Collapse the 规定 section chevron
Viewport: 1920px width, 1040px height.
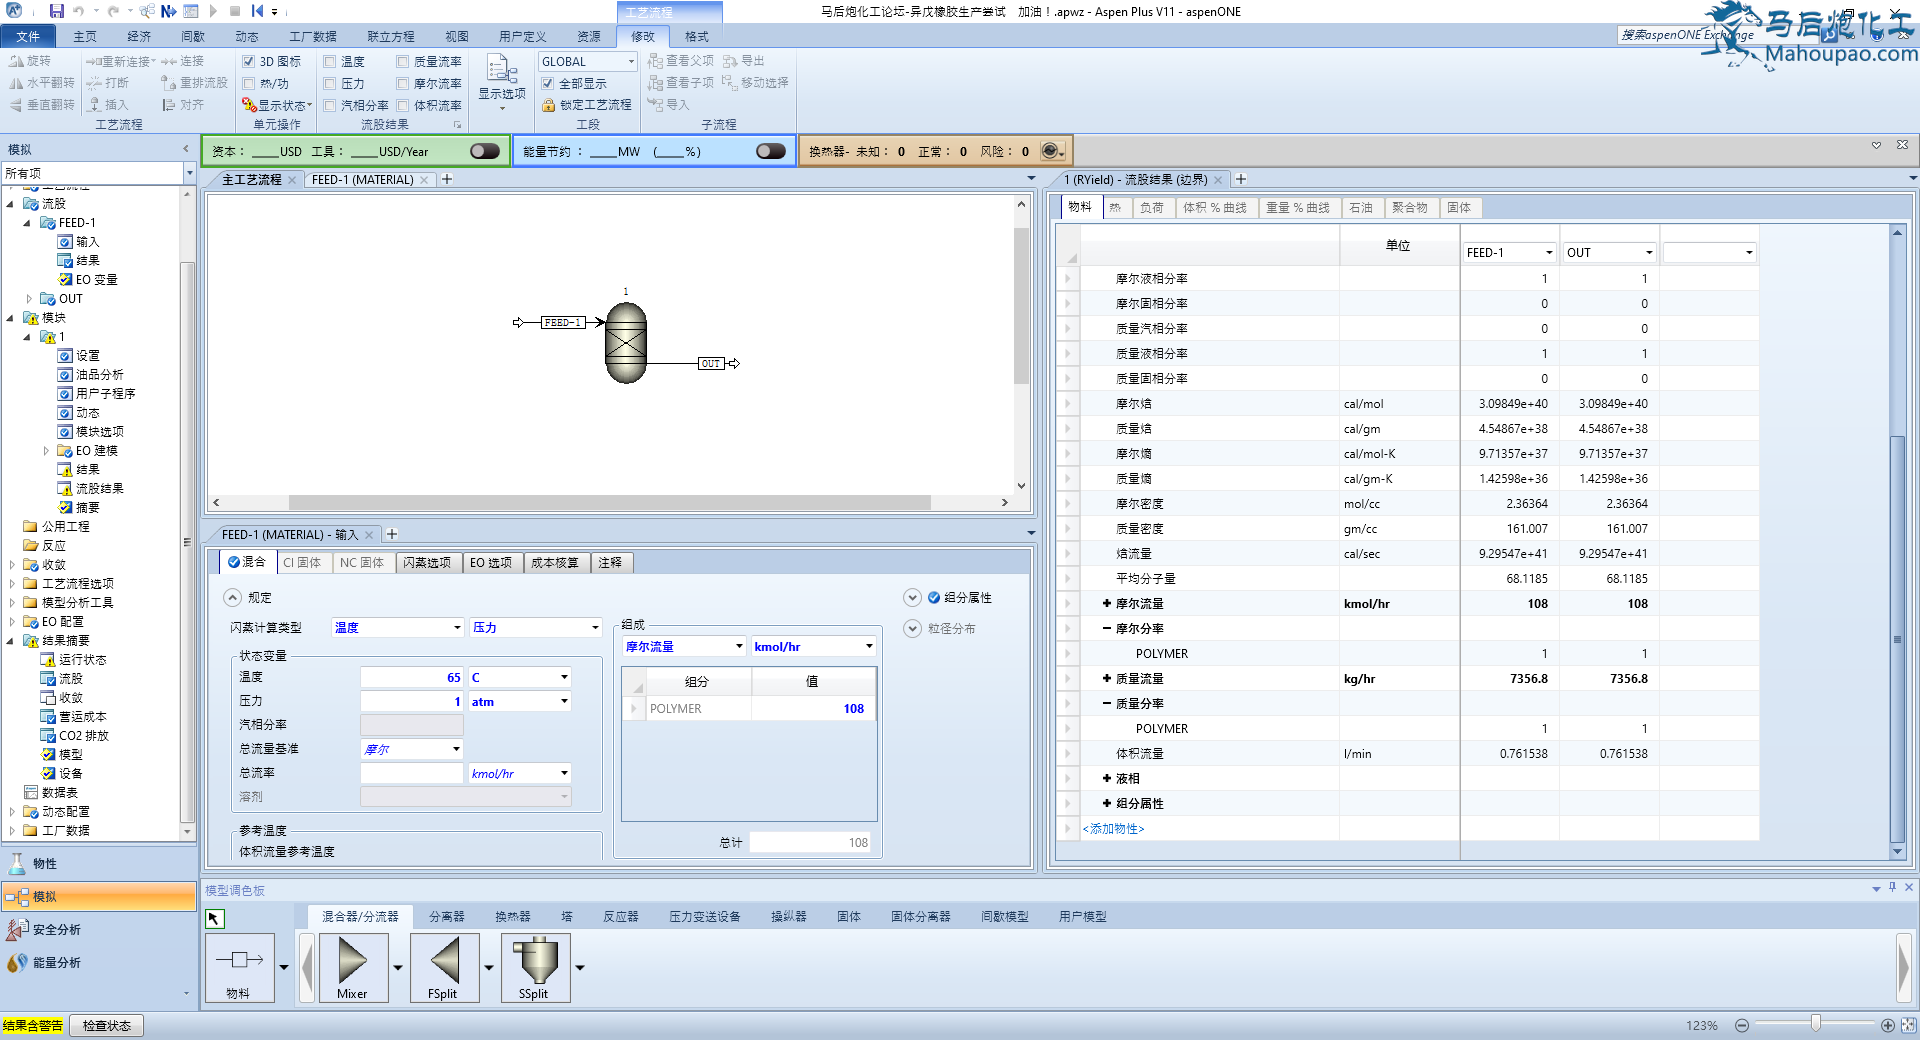(x=232, y=598)
